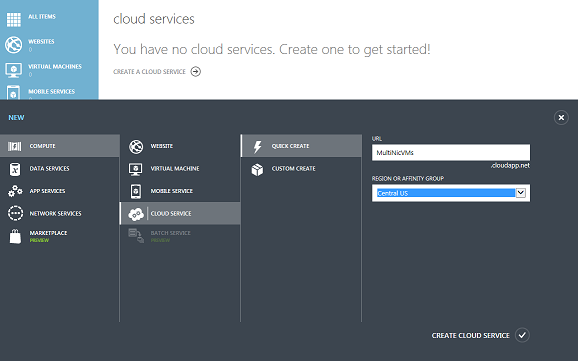Click the Websites globe icon in sidebar

click(x=14, y=45)
